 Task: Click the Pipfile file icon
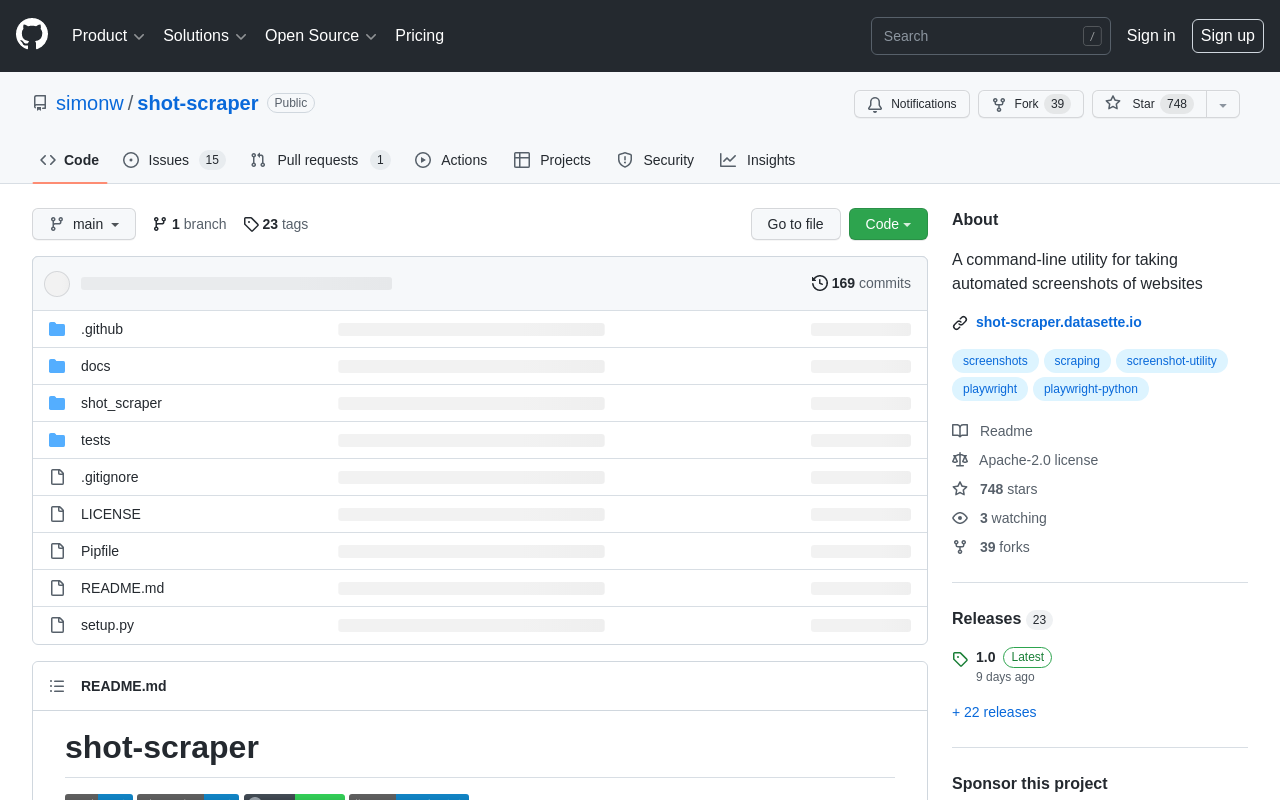pyautogui.click(x=57, y=551)
